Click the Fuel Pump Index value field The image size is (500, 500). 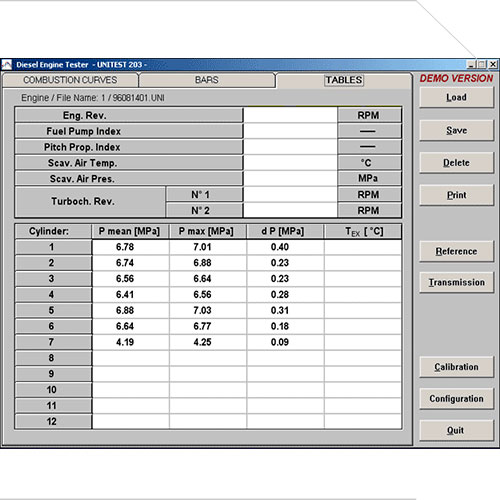pyautogui.click(x=290, y=131)
